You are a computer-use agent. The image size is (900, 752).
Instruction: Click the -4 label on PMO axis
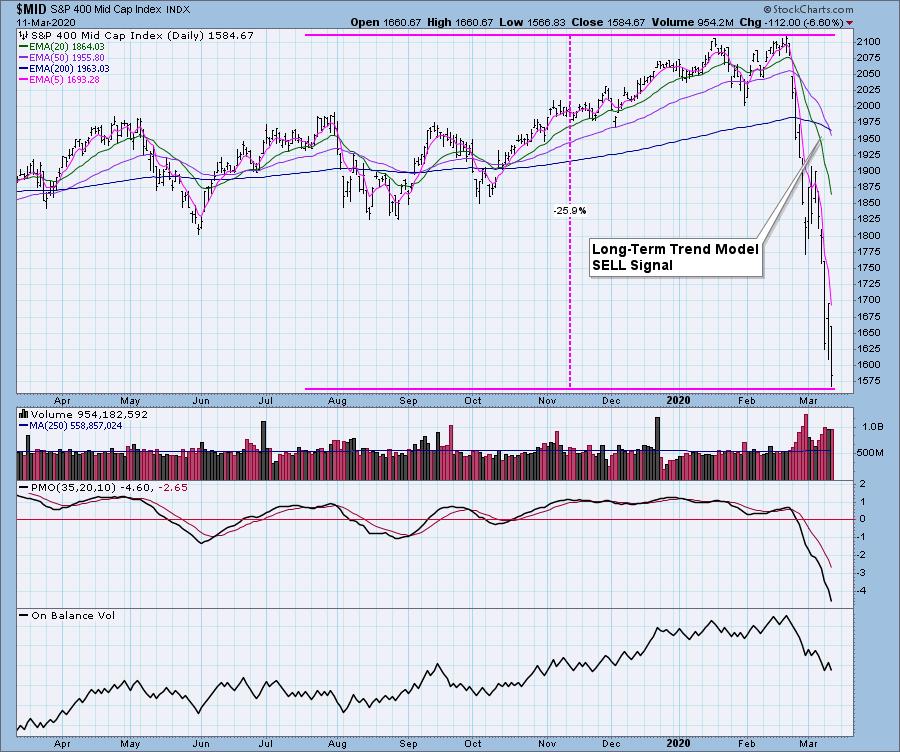pyautogui.click(x=862, y=591)
